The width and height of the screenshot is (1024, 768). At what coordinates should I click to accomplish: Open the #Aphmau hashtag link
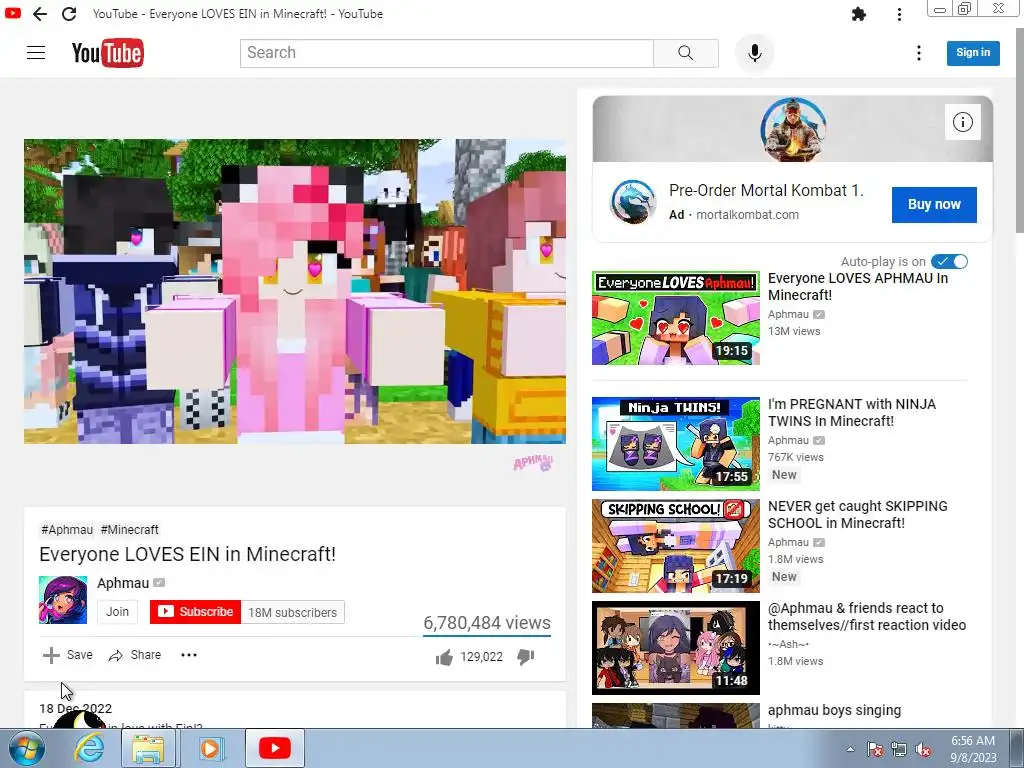coord(67,530)
